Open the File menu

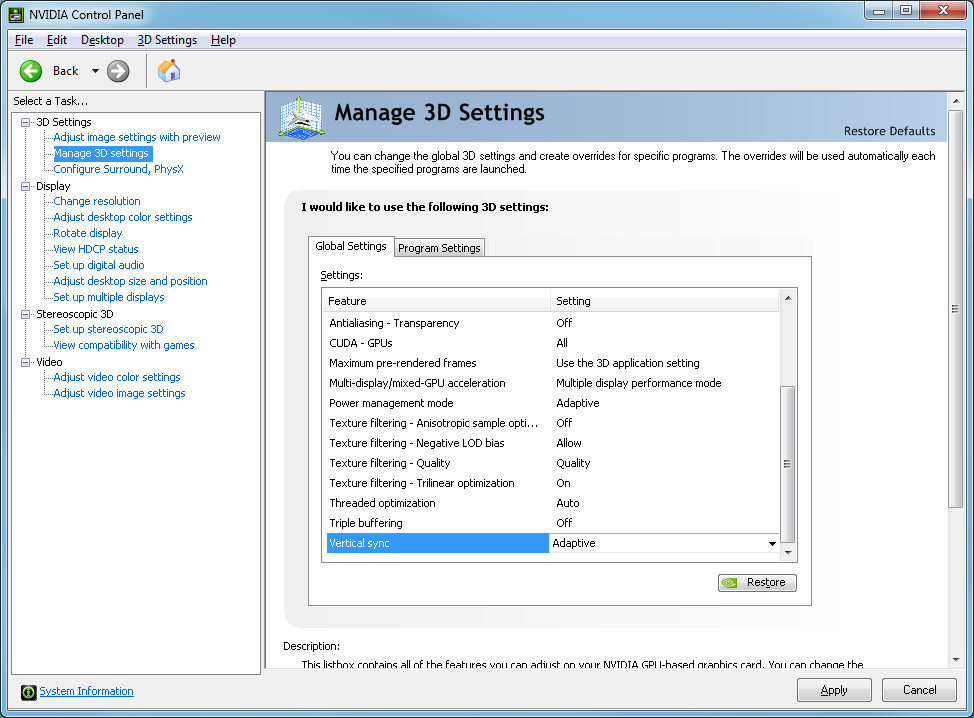[x=24, y=40]
